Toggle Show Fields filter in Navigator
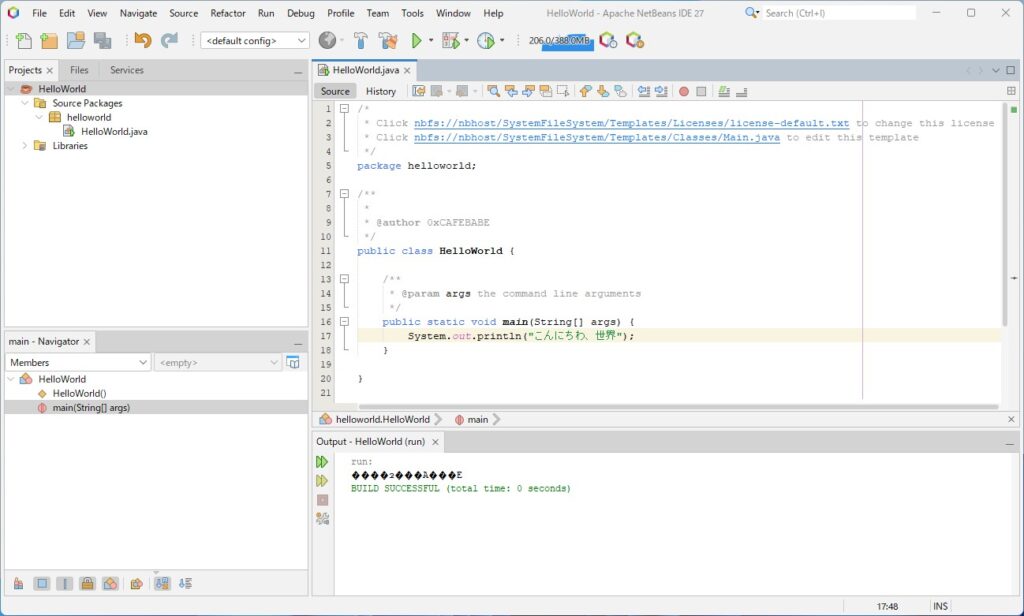Viewport: 1024px width, 616px height. click(x=41, y=583)
